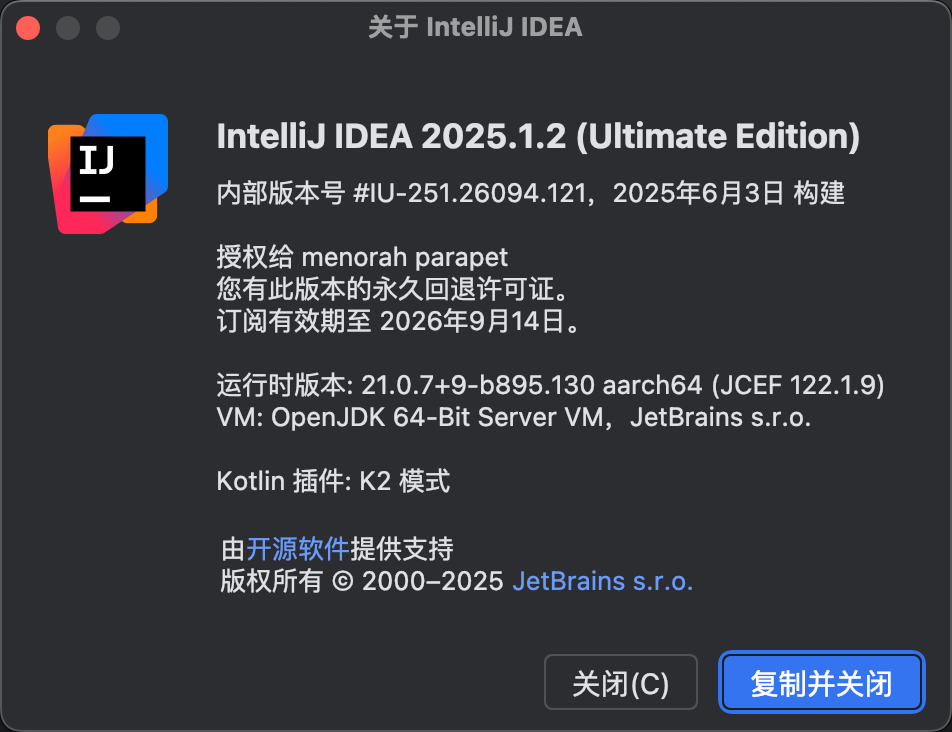This screenshot has width=952, height=732.
Task: Click the 授权给 menorah parapet line
Action: (x=362, y=257)
